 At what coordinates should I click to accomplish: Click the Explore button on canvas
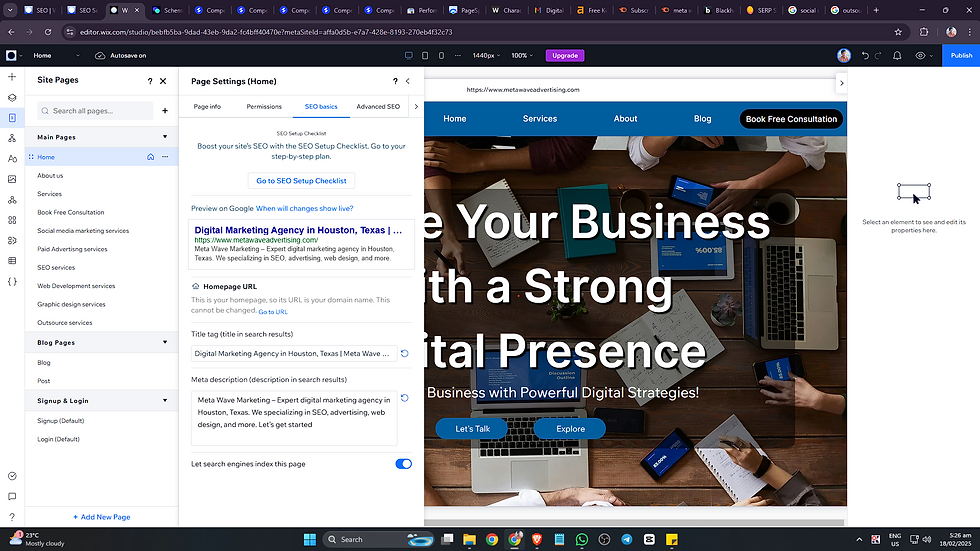click(x=570, y=429)
